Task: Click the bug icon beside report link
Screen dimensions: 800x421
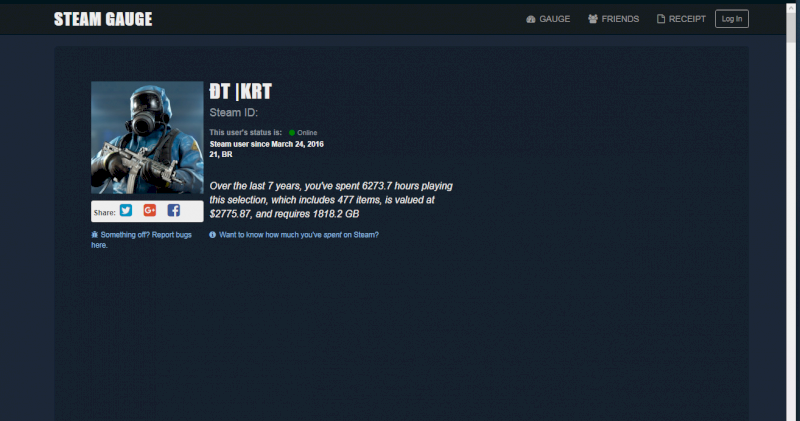Action: 94,235
